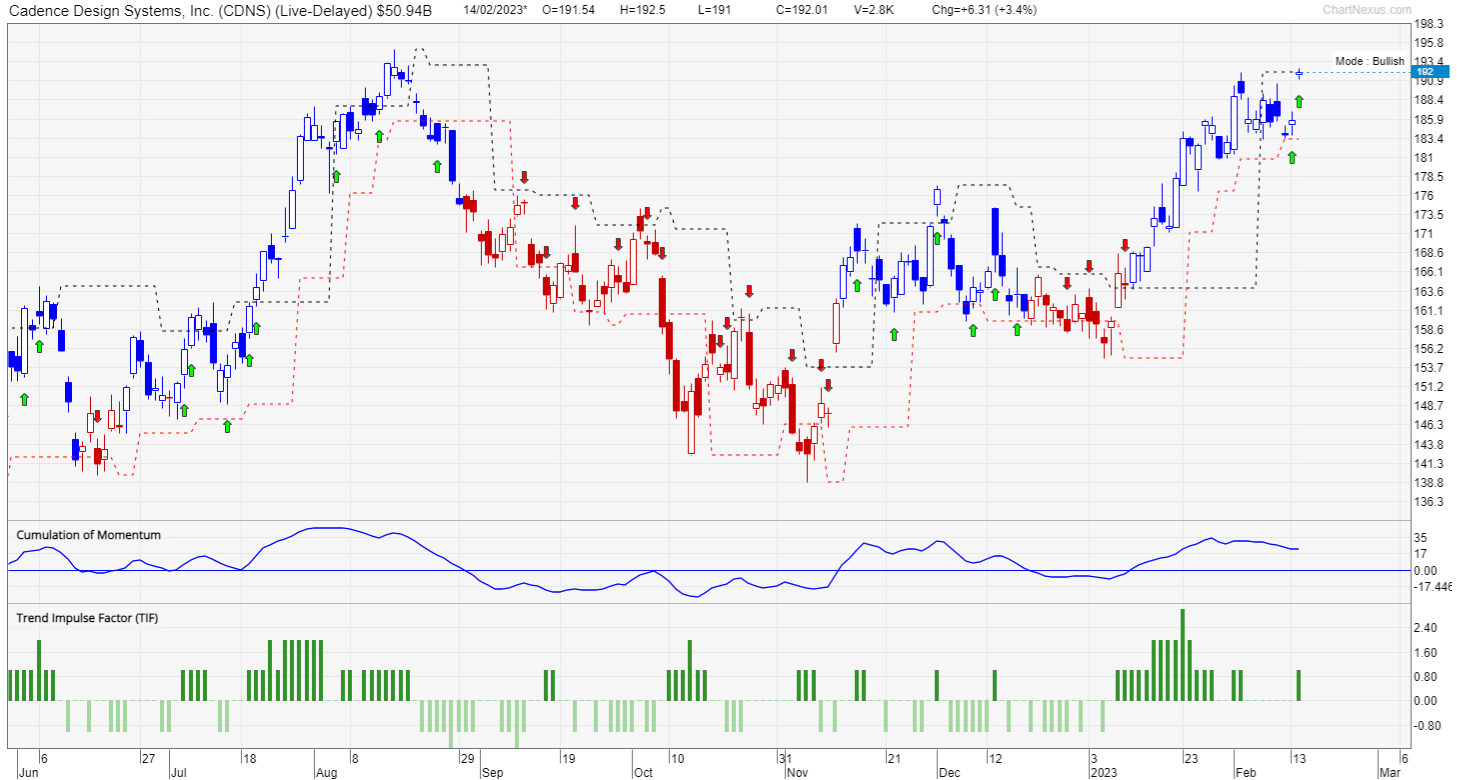This screenshot has width=1457, height=780.
Task: Click the 23 date tick label
Action: coord(1191,757)
